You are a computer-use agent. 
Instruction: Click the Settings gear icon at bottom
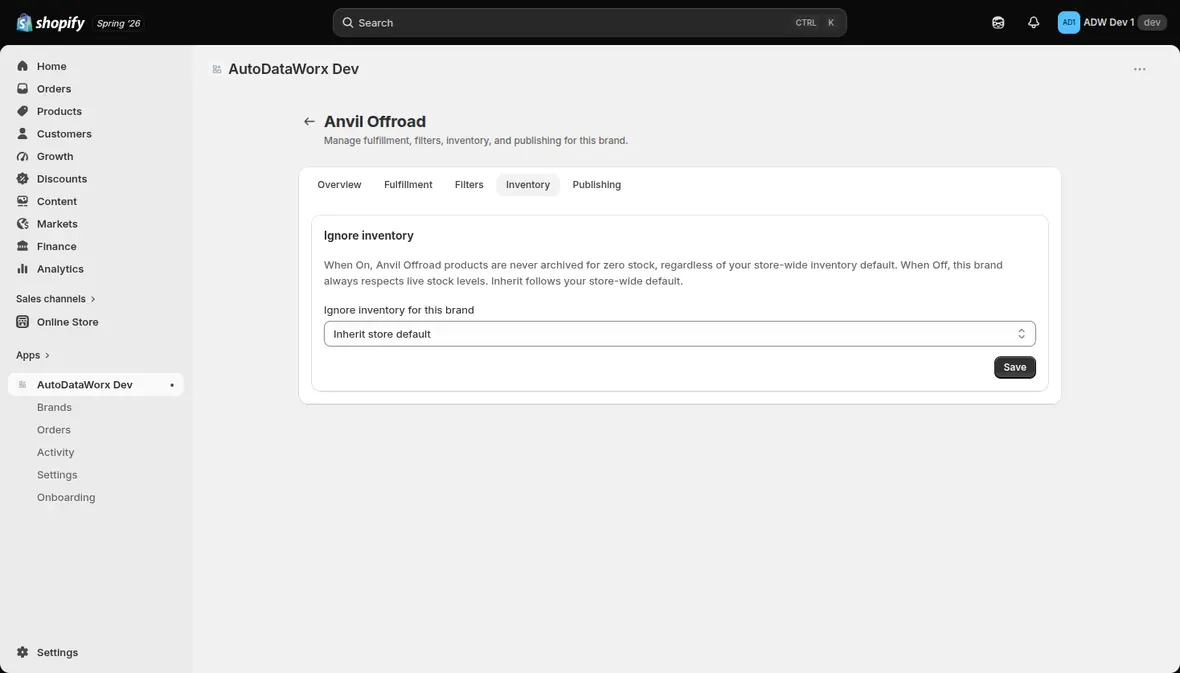pos(23,653)
